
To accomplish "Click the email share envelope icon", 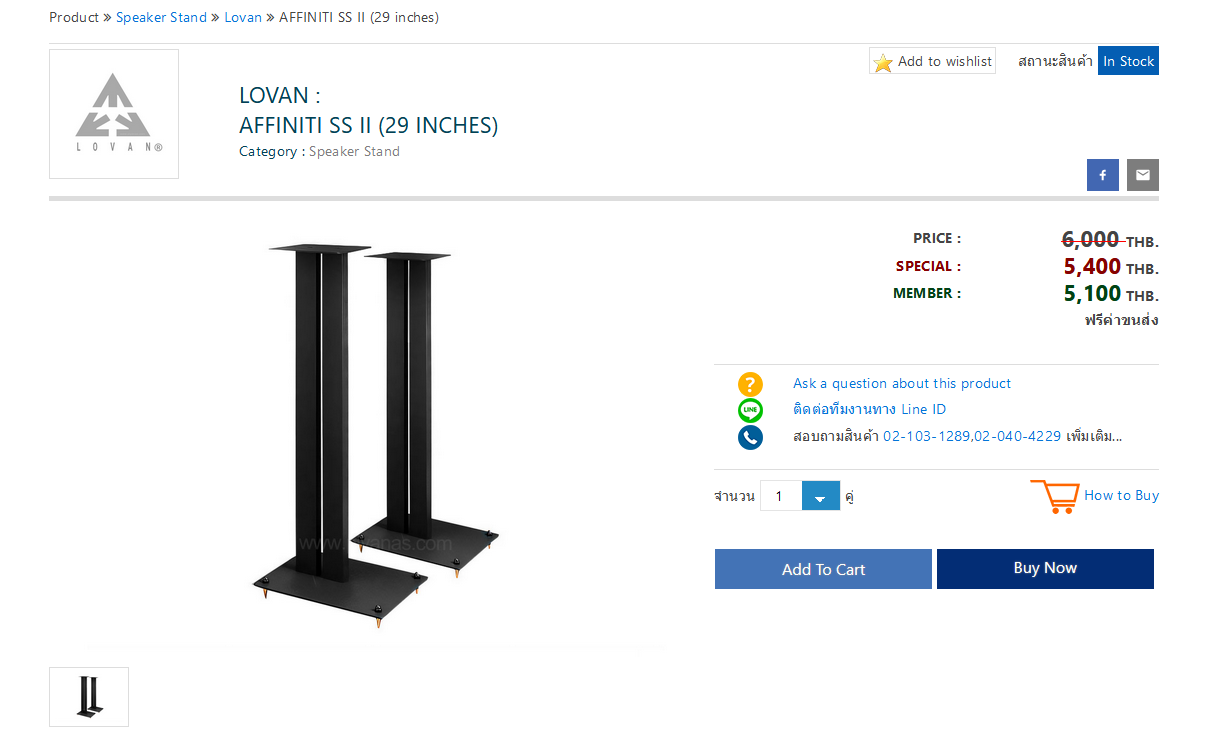I will click(x=1142, y=175).
